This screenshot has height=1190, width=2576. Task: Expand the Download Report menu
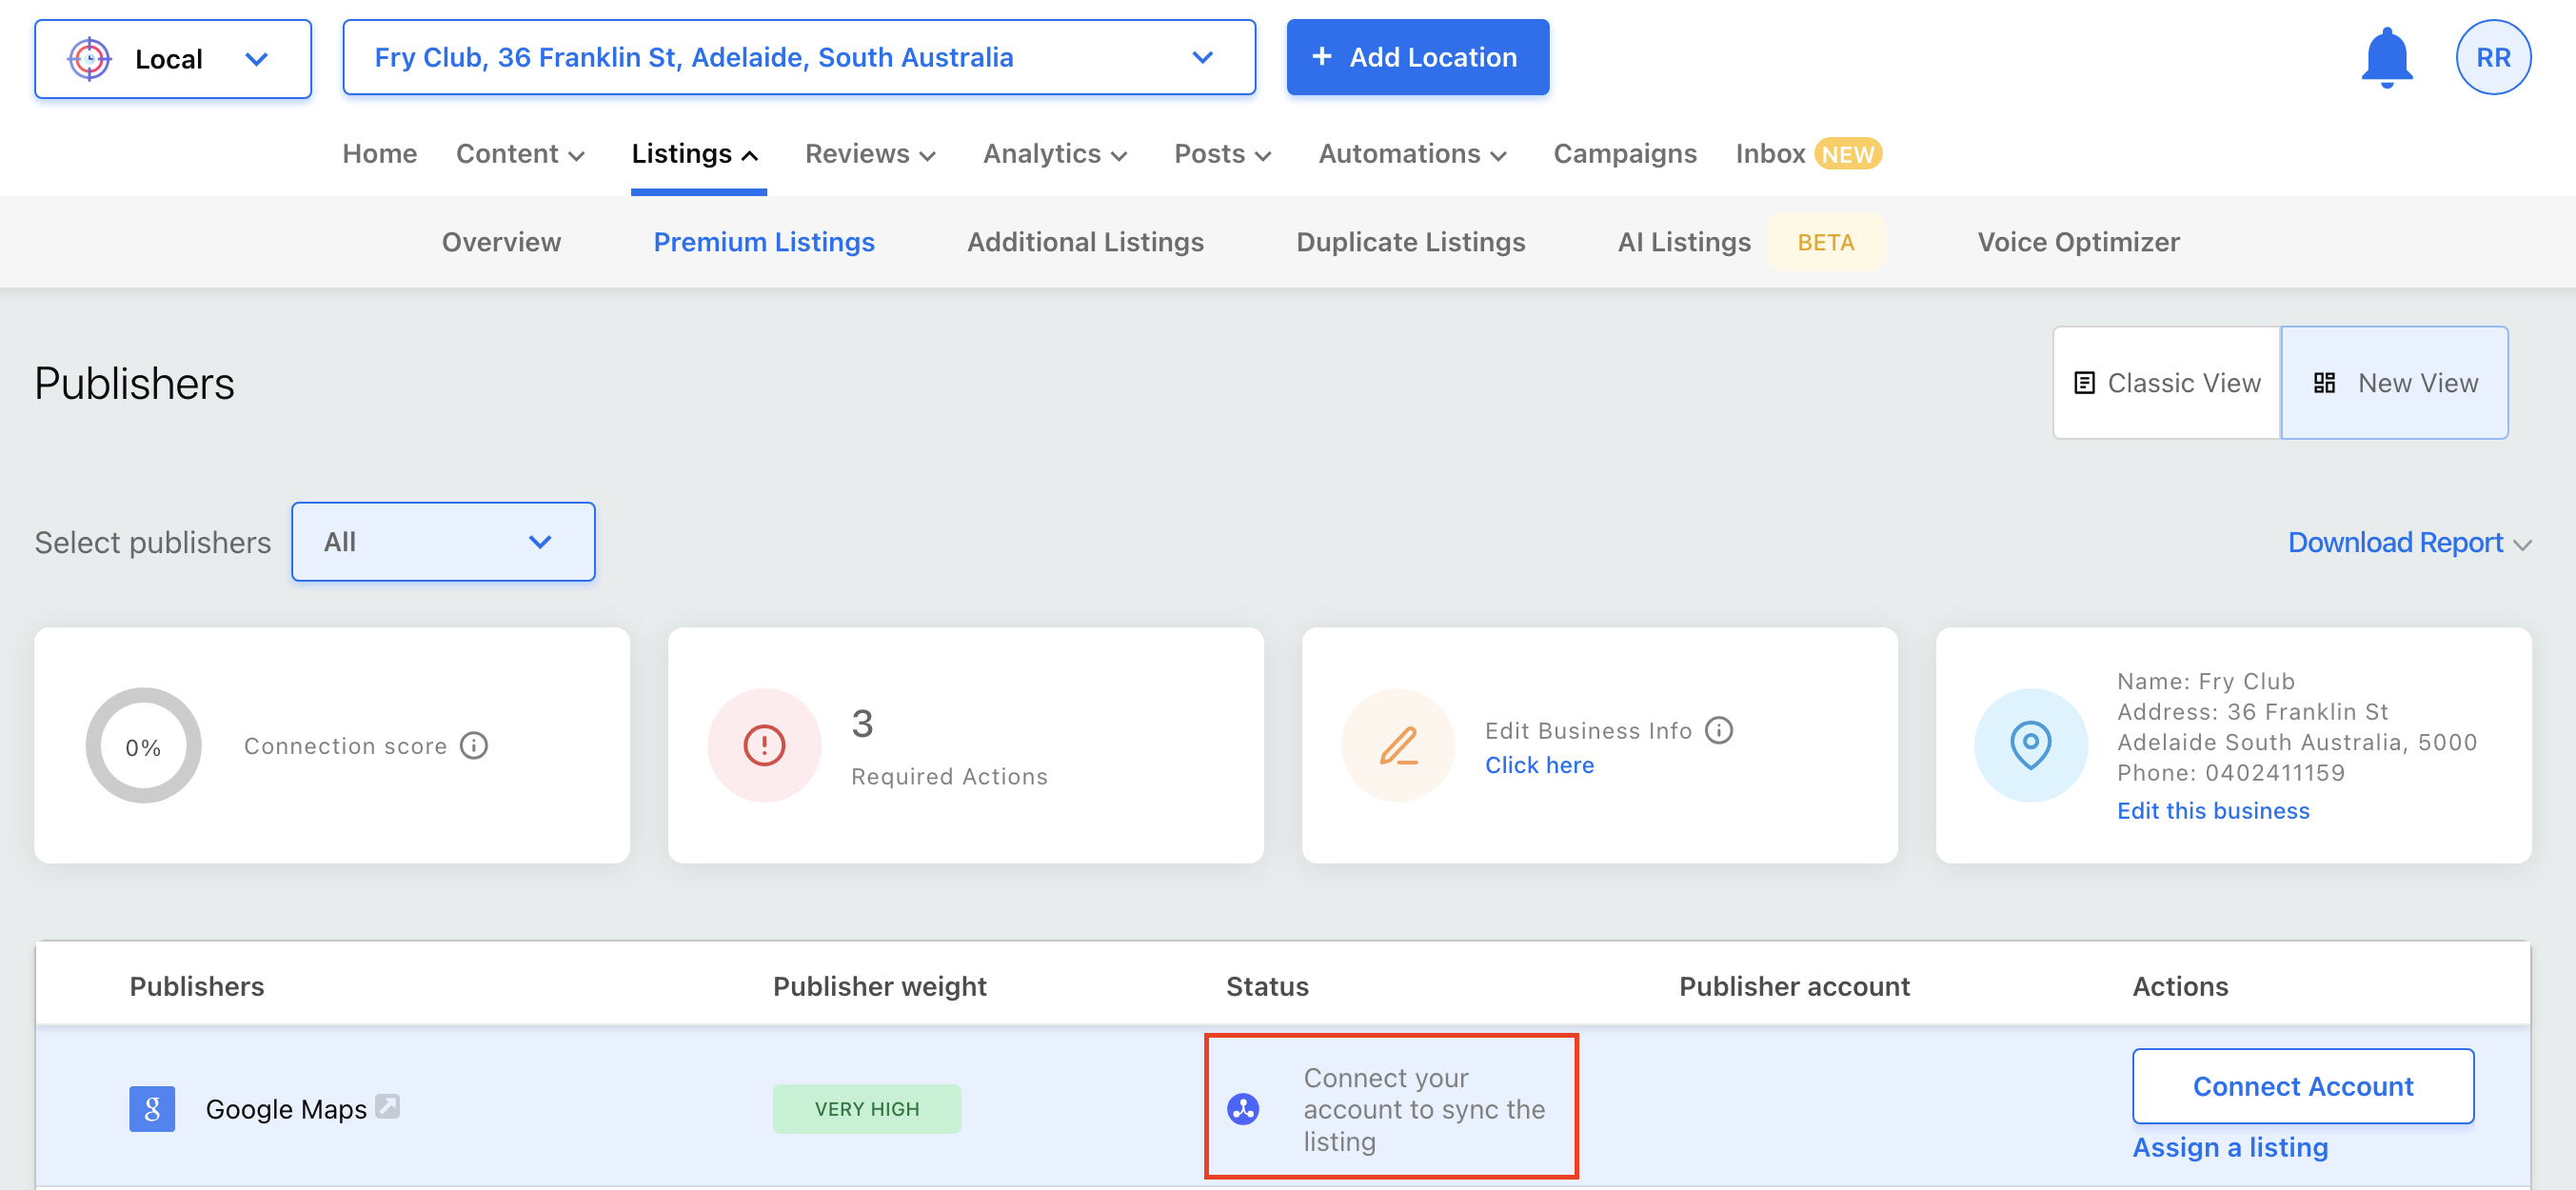point(2410,542)
